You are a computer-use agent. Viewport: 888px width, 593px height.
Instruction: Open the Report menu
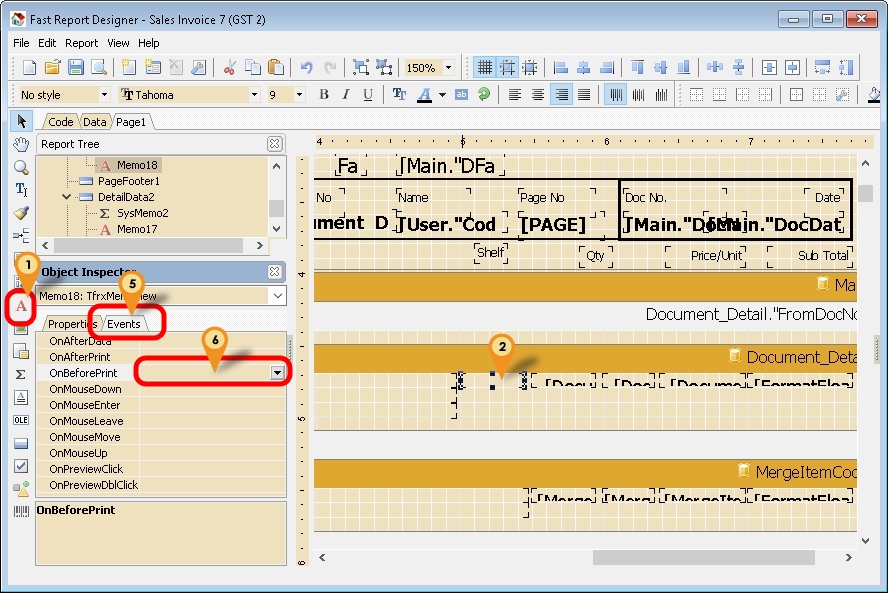click(x=81, y=43)
